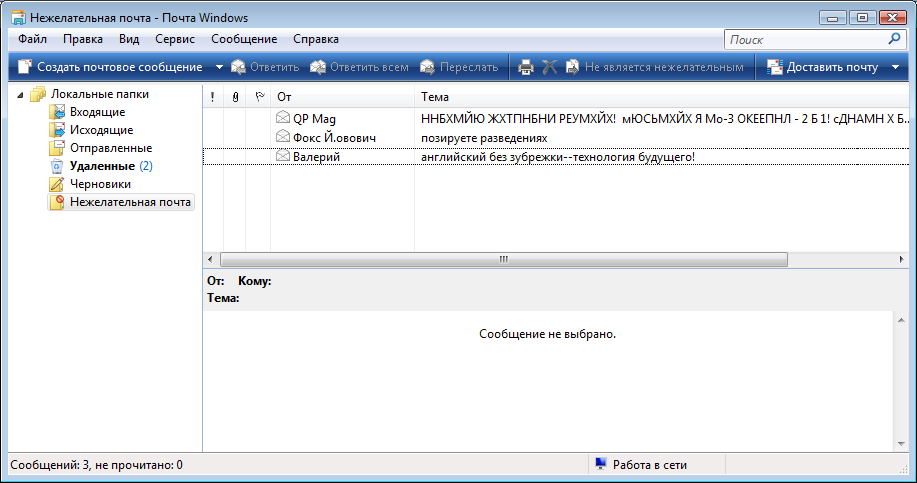Sort by the priority exclamation column header
This screenshot has width=917, height=483.
[213, 97]
